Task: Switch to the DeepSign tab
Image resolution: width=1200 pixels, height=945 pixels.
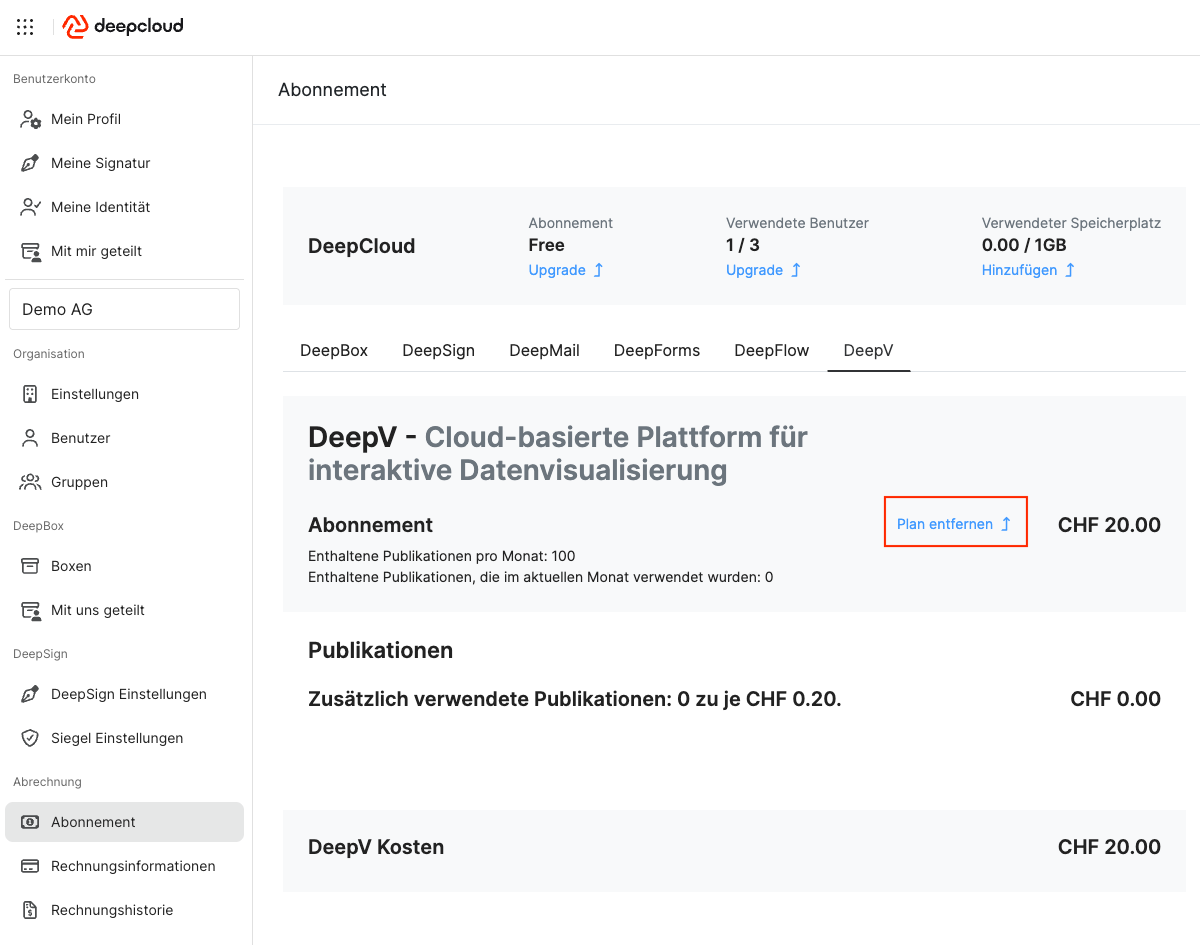Action: (438, 350)
